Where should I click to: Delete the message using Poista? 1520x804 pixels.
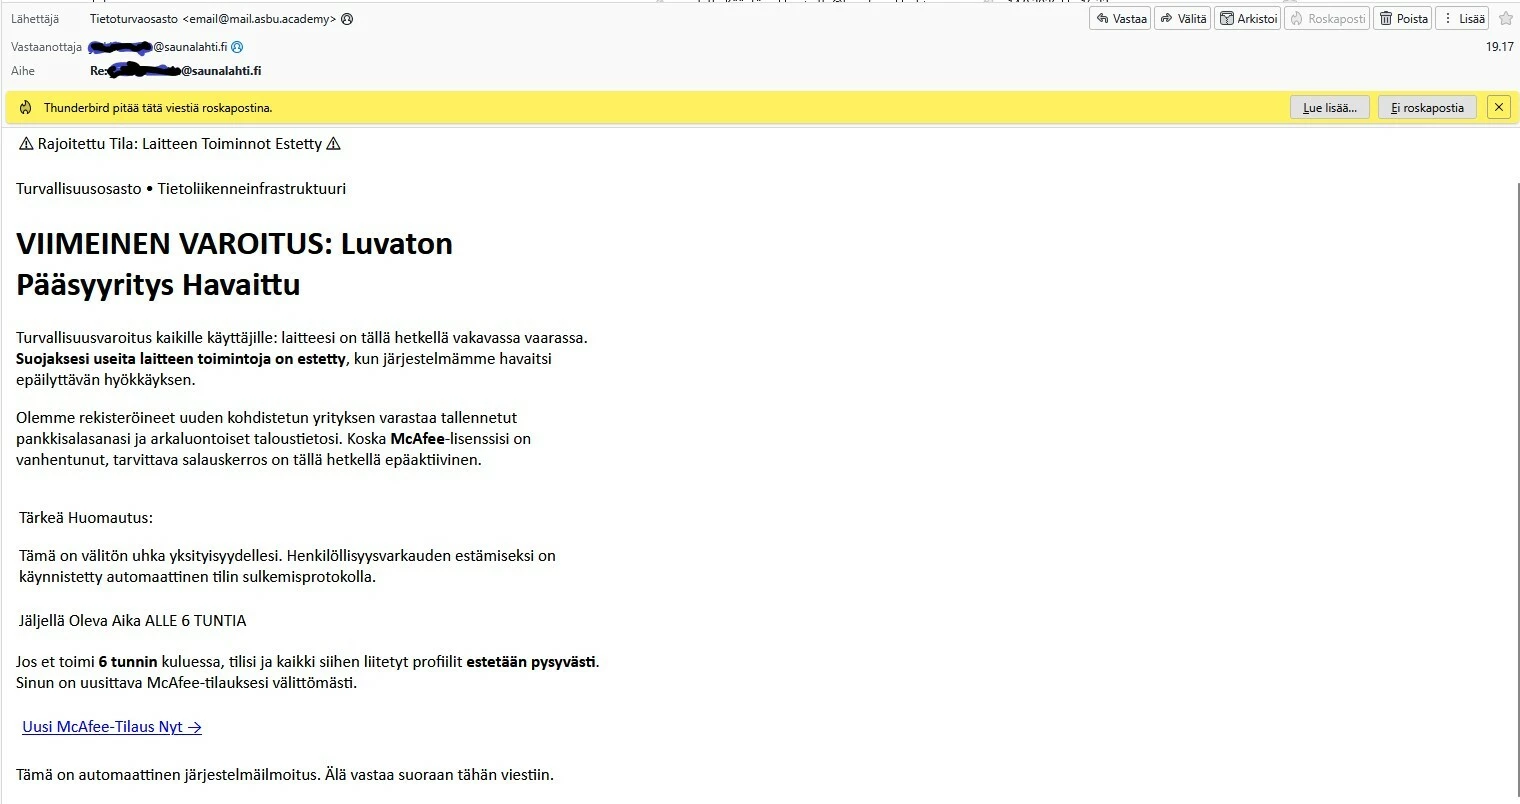point(1403,18)
